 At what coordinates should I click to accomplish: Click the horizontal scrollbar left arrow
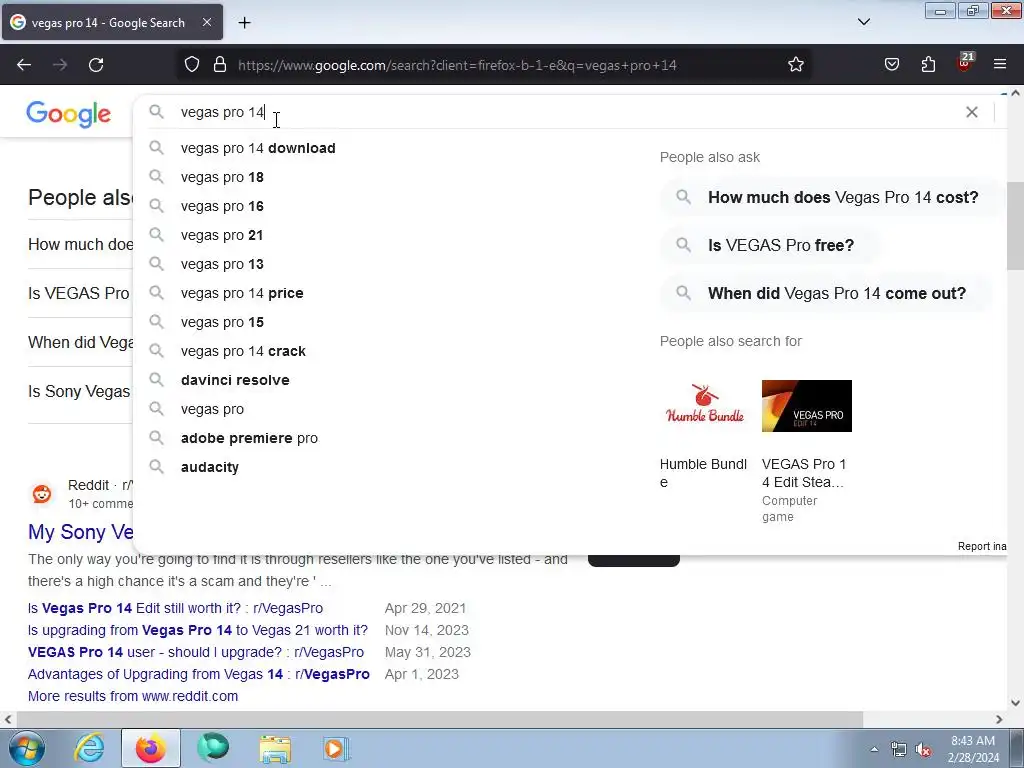8,719
